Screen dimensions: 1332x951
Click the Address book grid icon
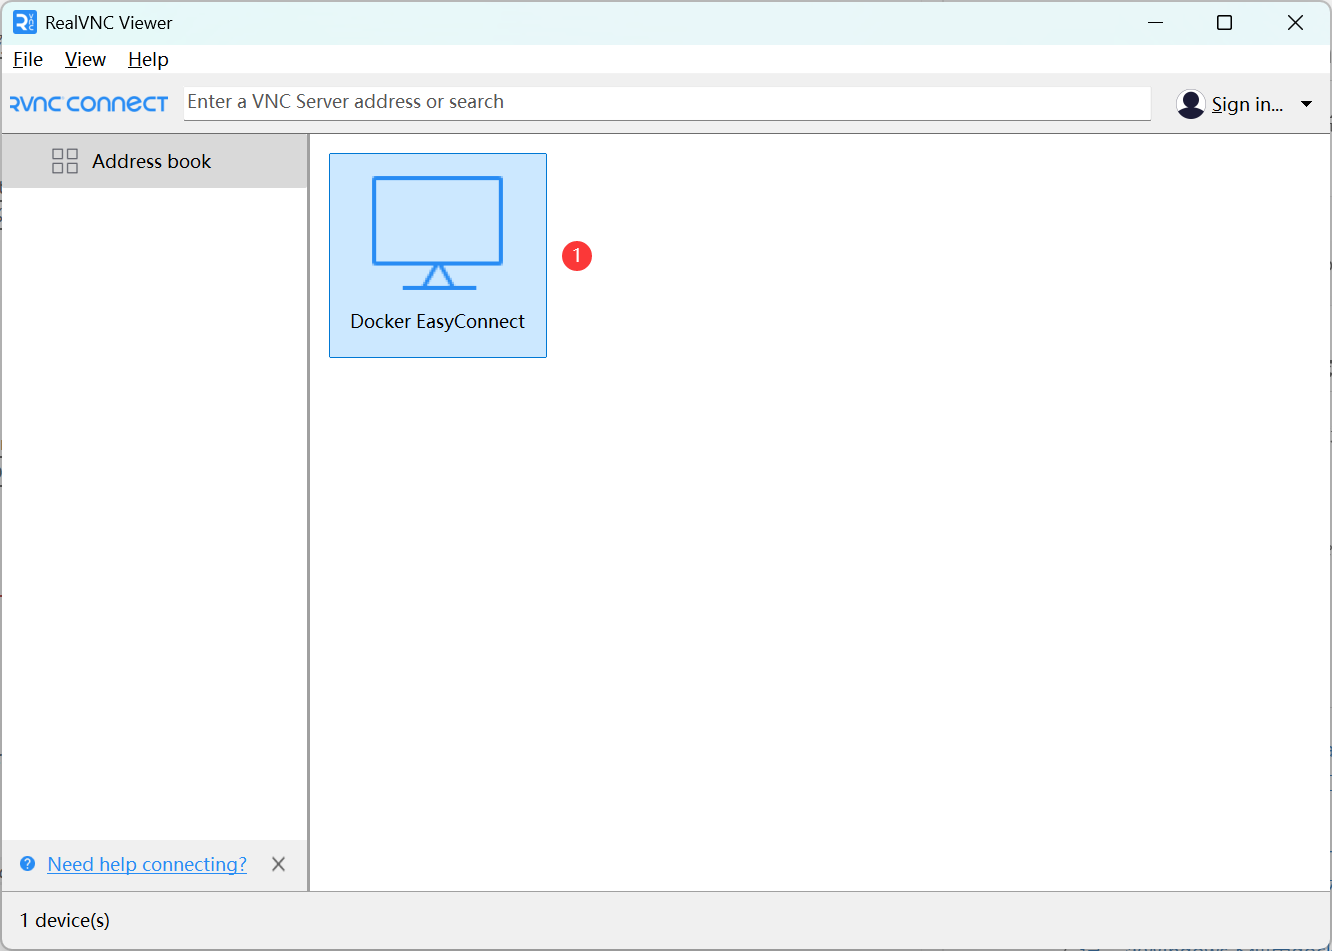pyautogui.click(x=65, y=161)
